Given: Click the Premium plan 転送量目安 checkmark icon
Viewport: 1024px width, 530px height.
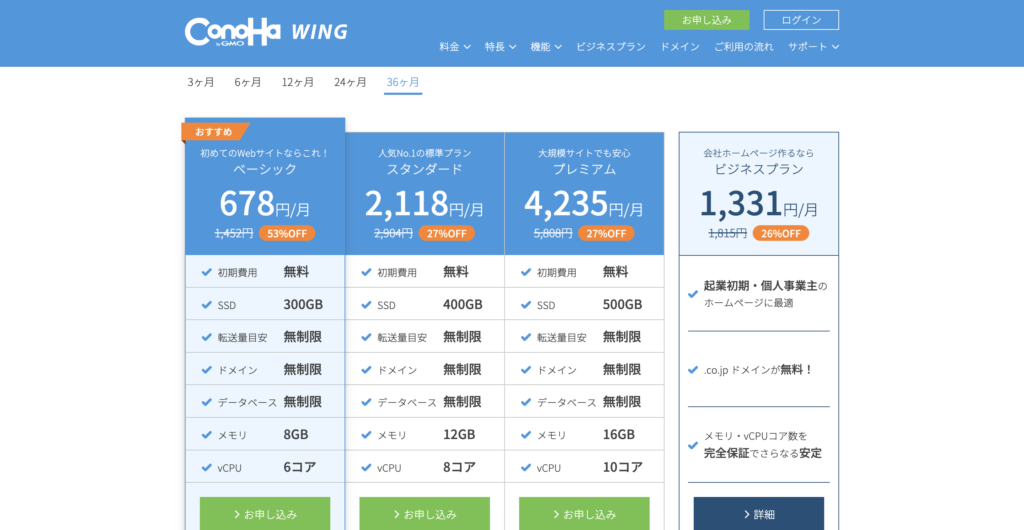Looking at the screenshot, I should [x=526, y=337].
